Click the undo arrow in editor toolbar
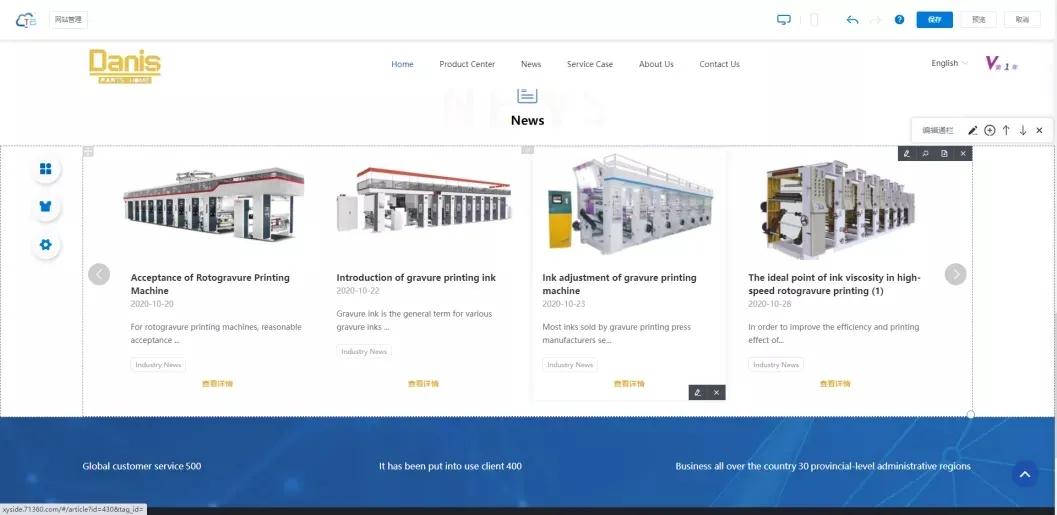The image size is (1057, 515). click(852, 20)
